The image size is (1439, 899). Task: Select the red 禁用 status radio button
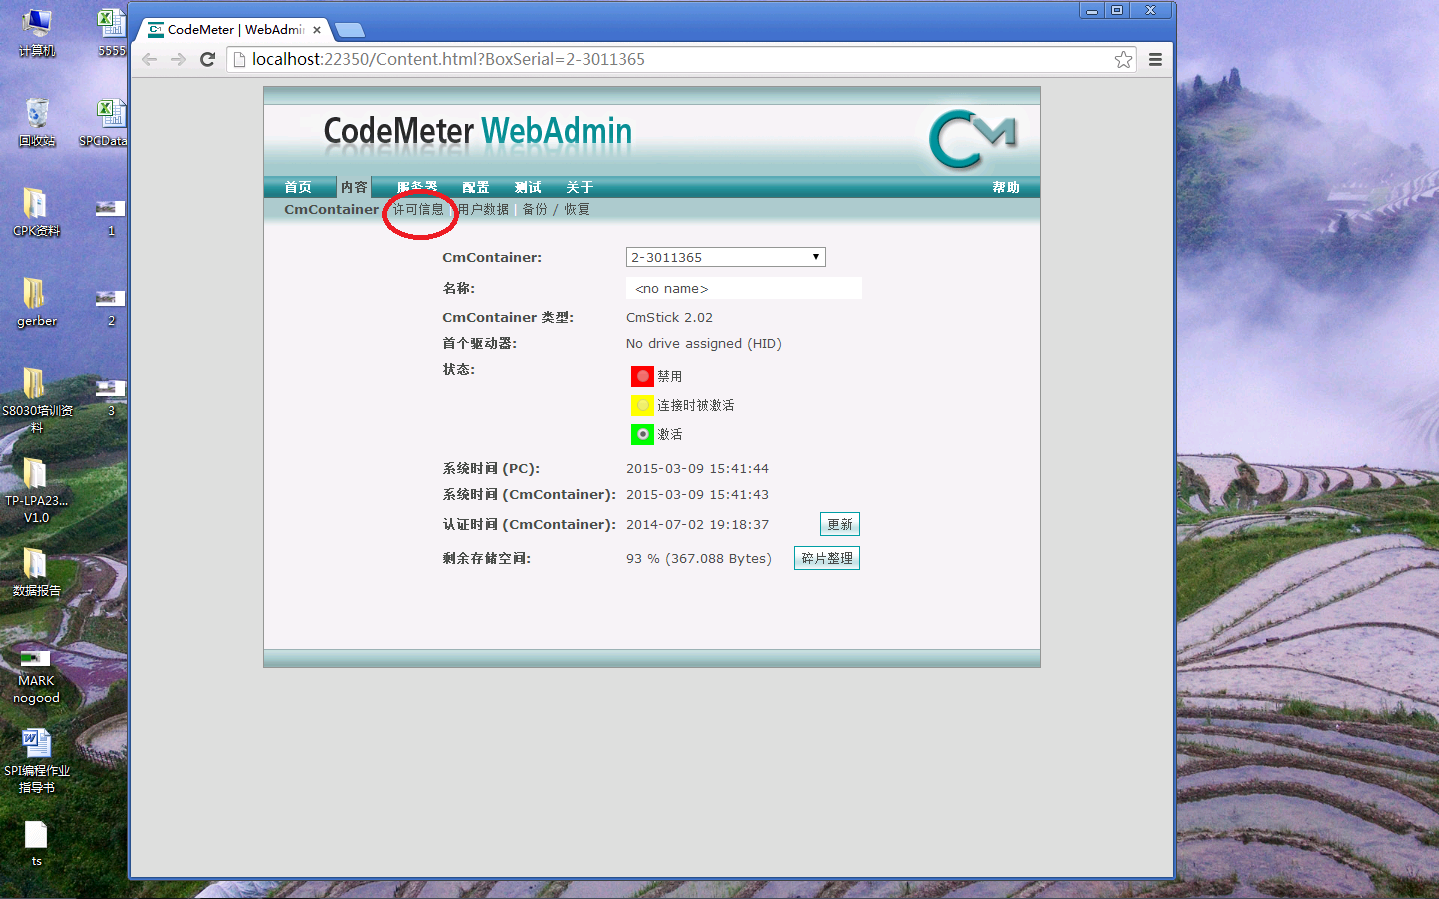[x=642, y=376]
